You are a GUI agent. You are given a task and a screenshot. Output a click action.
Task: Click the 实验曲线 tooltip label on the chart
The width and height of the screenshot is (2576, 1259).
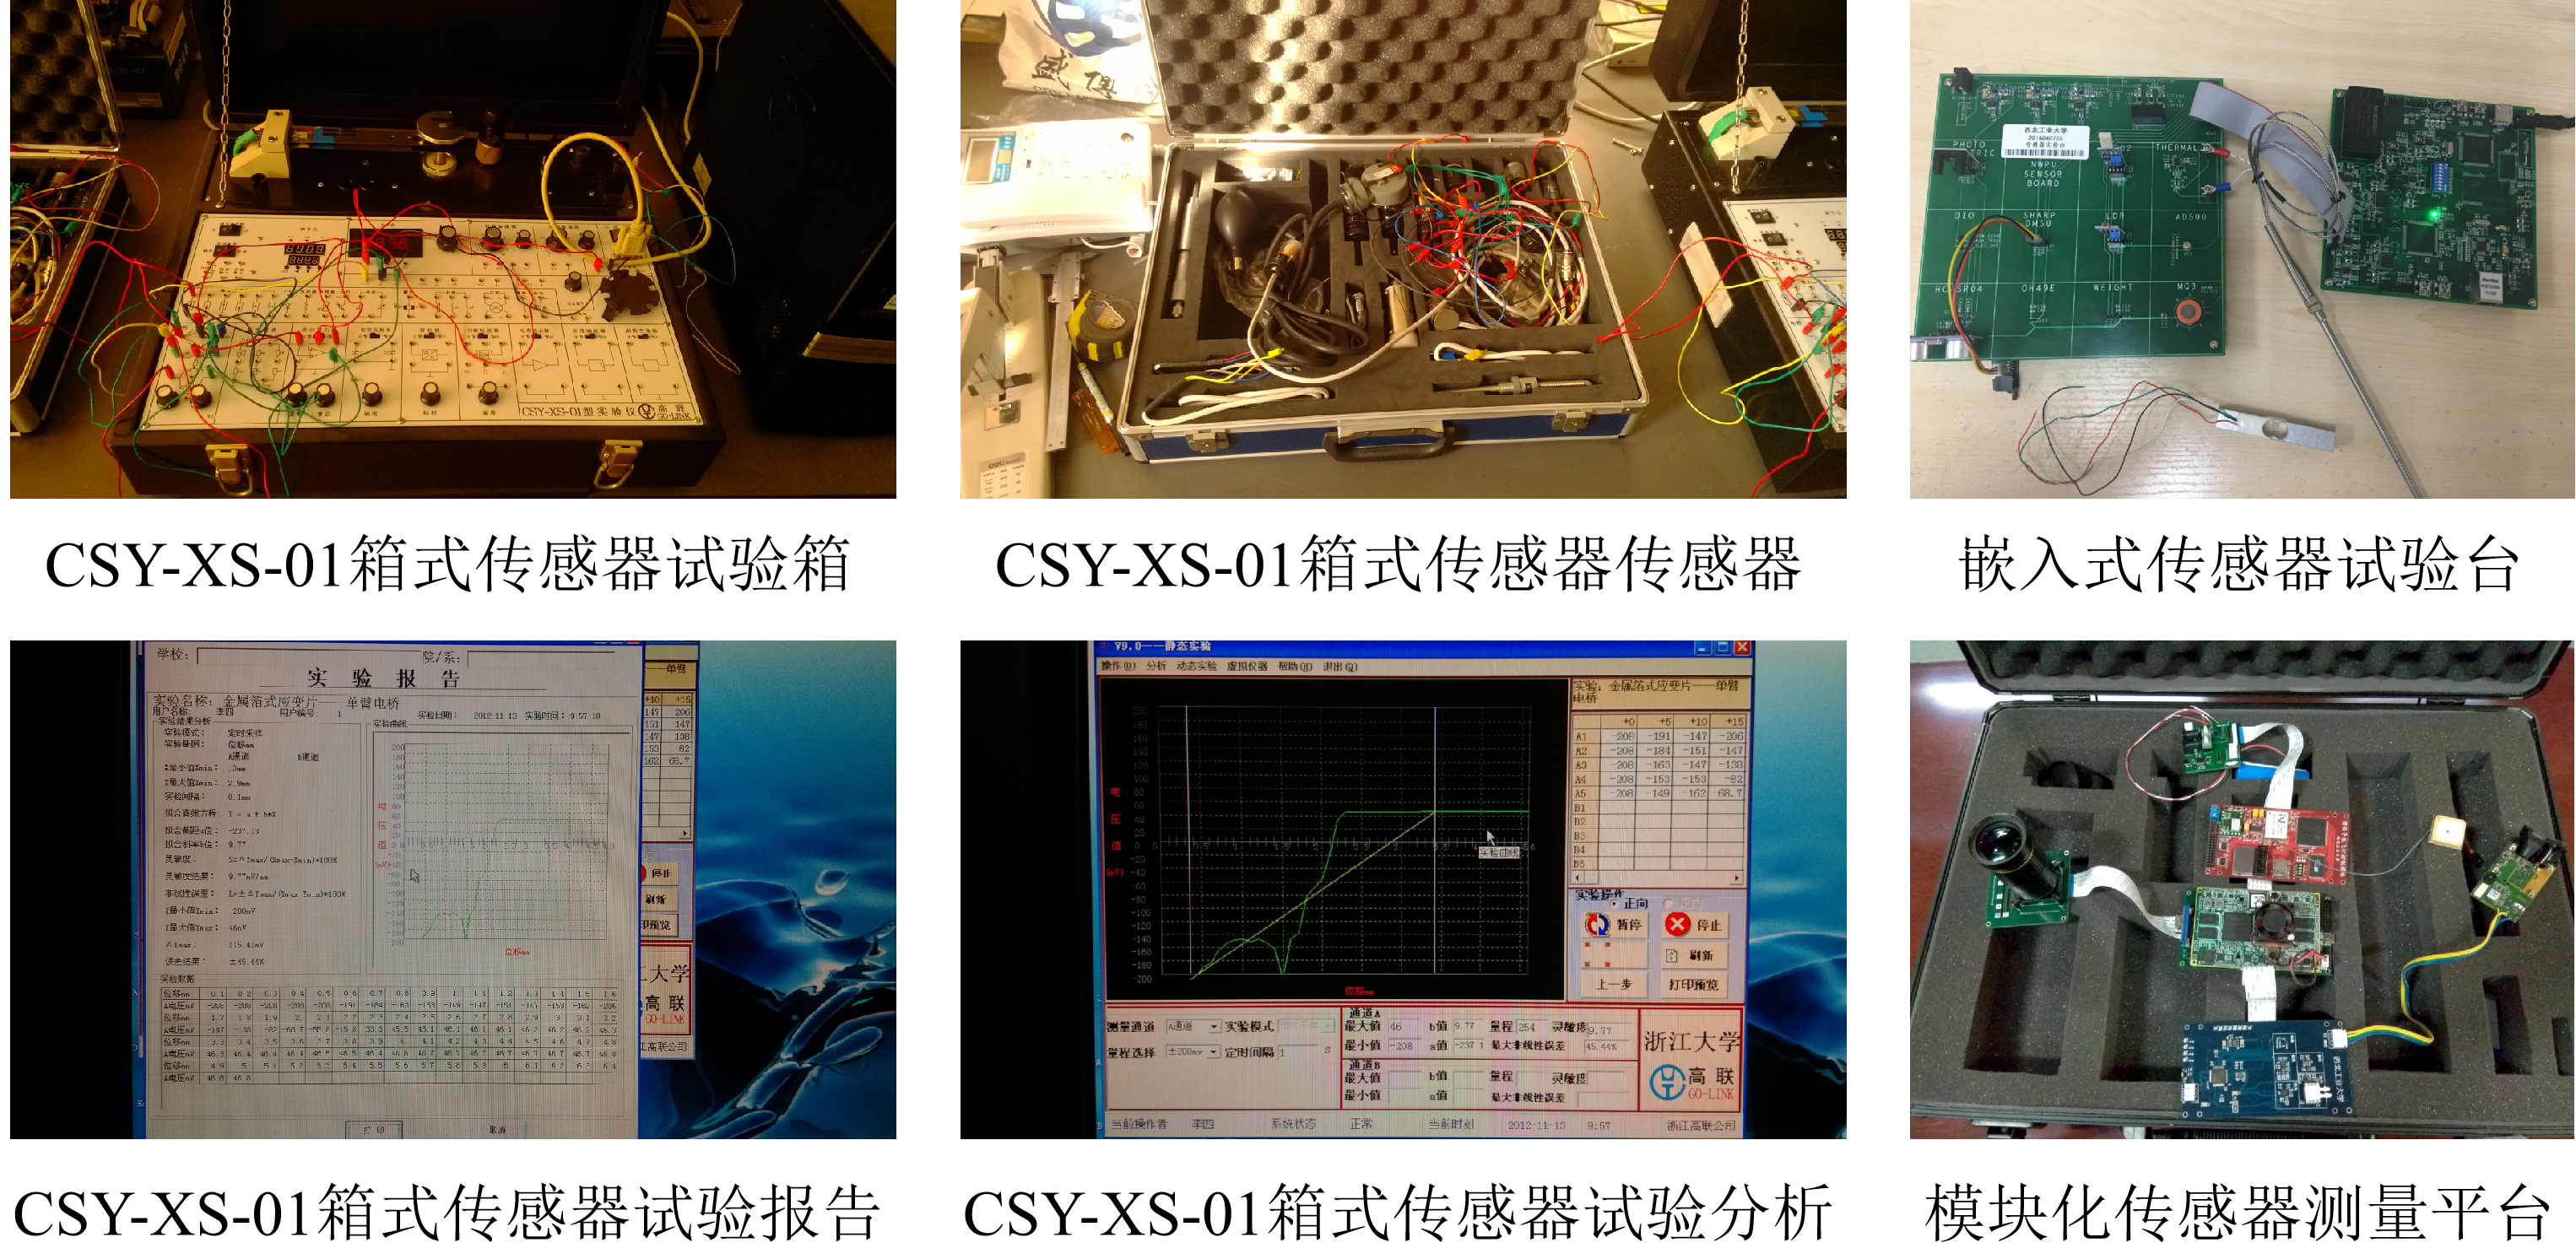point(1498,852)
